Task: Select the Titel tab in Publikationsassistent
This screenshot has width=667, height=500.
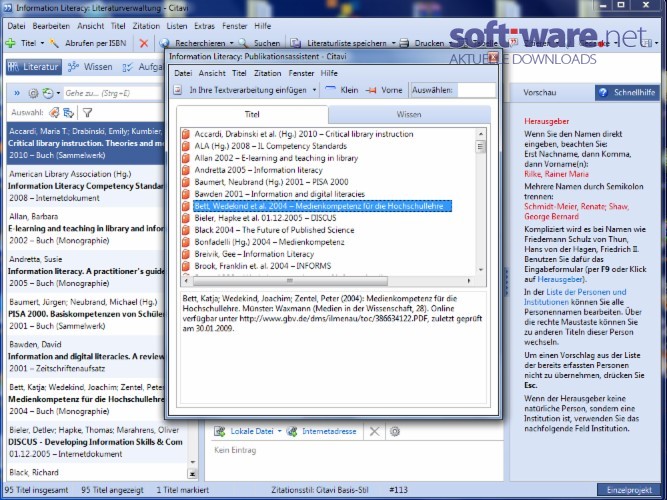Action: pyautogui.click(x=252, y=114)
